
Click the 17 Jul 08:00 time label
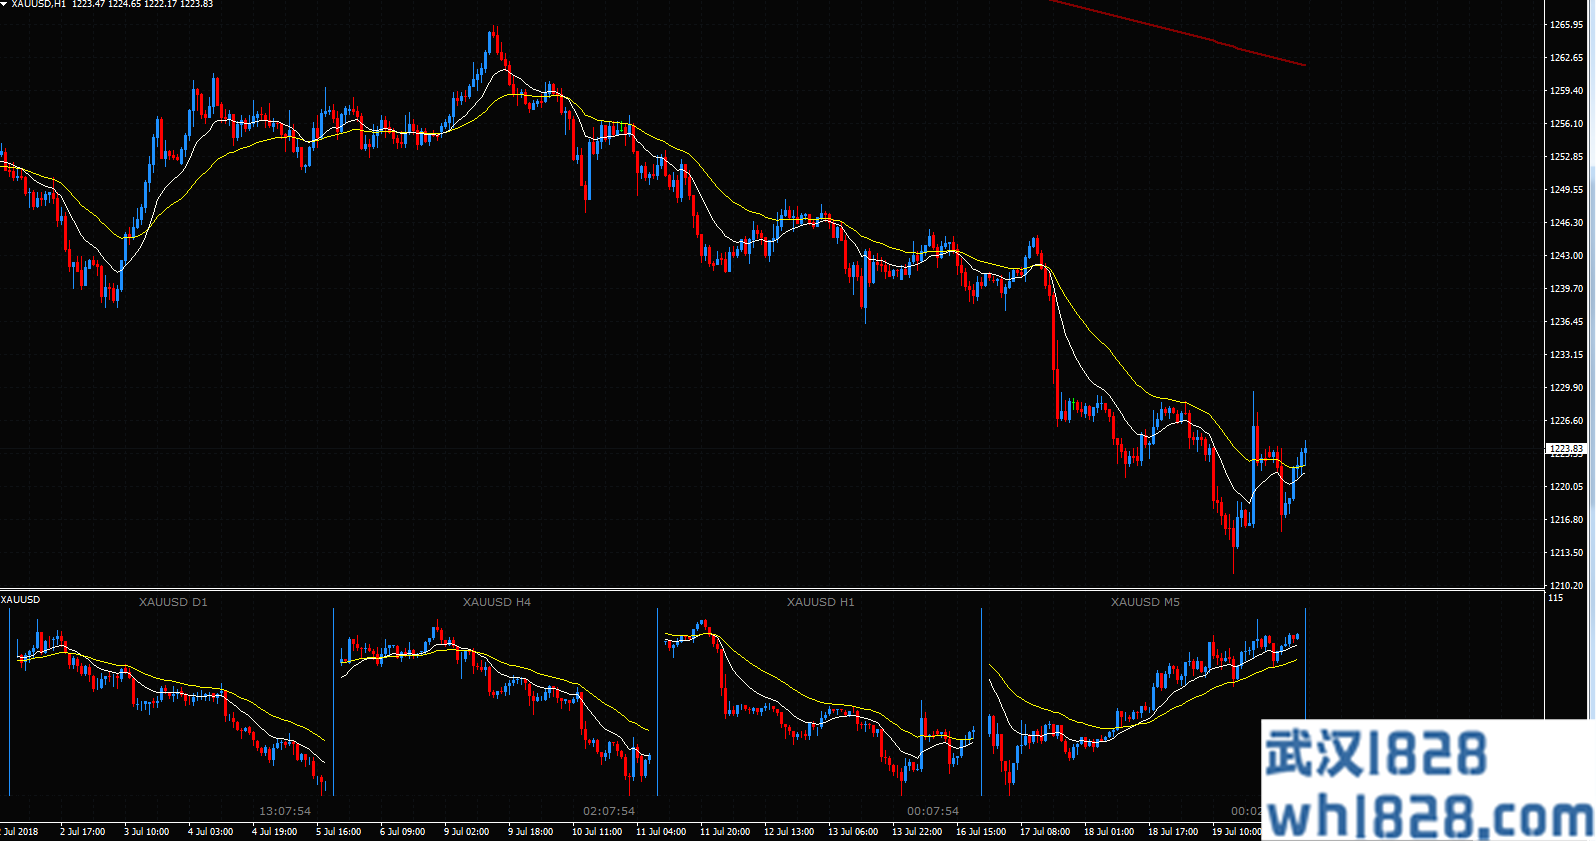click(x=1044, y=832)
